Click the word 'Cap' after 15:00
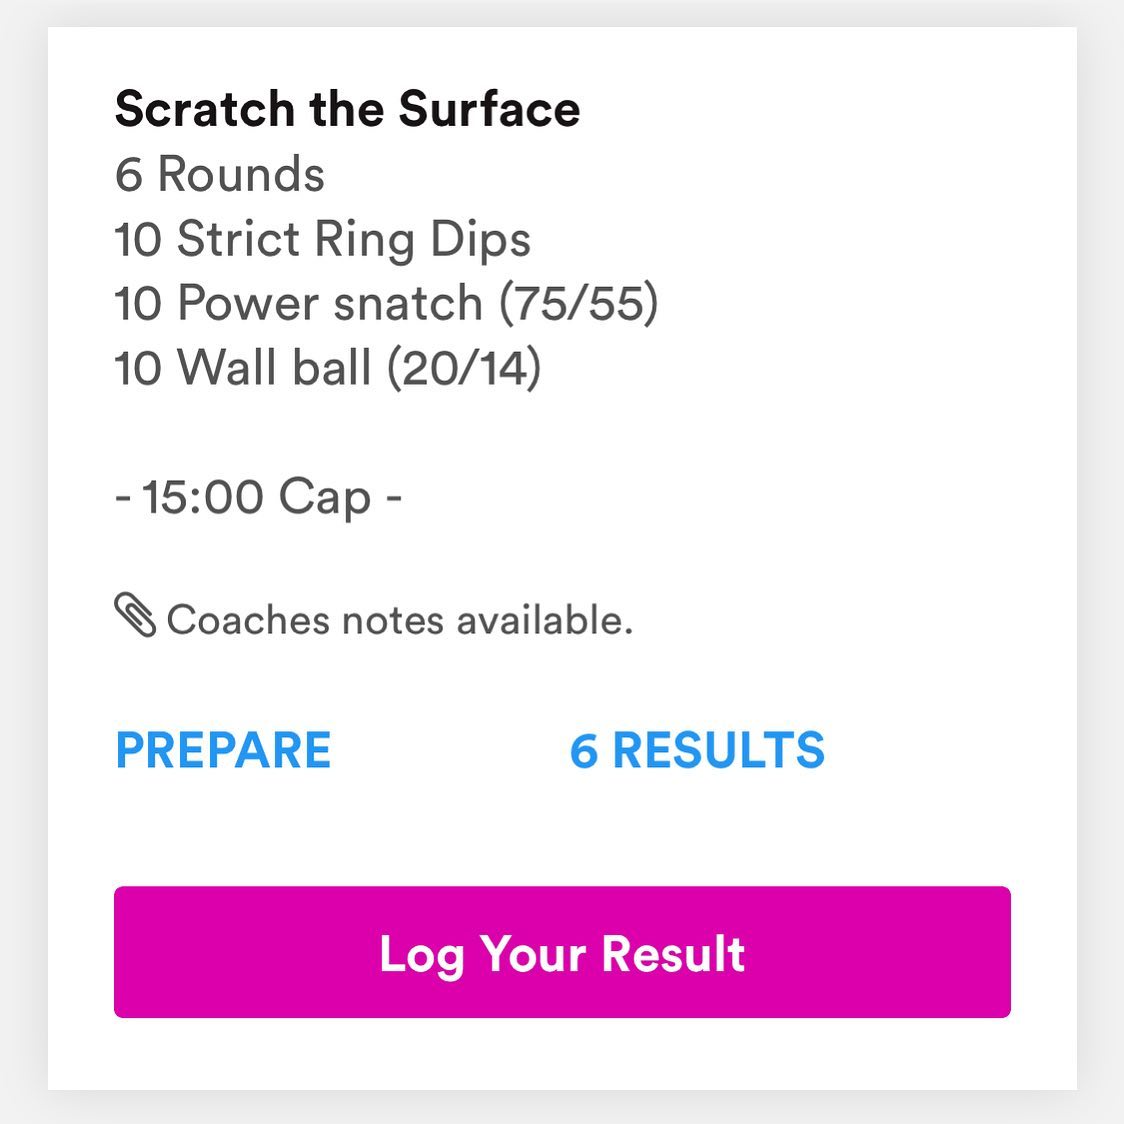 point(324,497)
